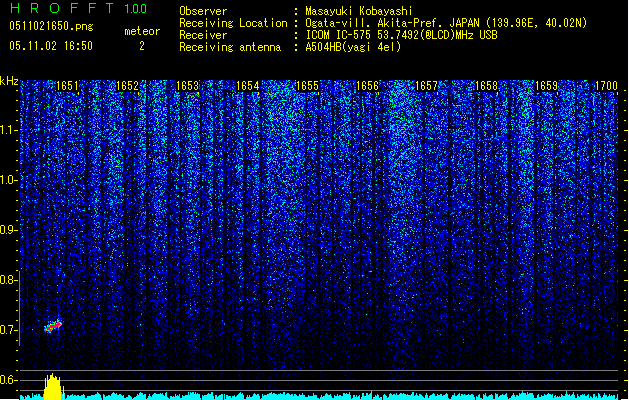The image size is (629, 400).
Task: Click the red meteor echo on the spectrogram
Action: click(53, 326)
